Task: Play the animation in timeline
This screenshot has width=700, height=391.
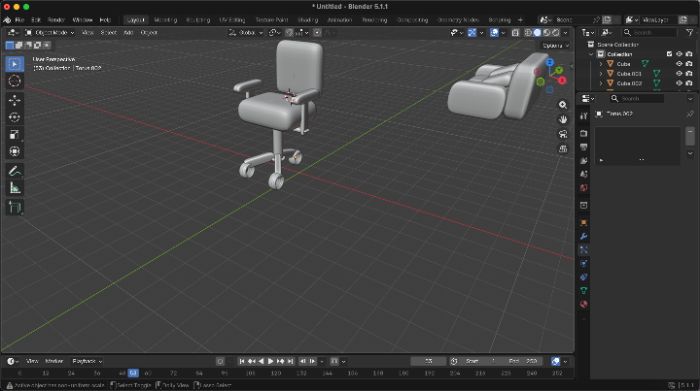Action: coord(271,361)
